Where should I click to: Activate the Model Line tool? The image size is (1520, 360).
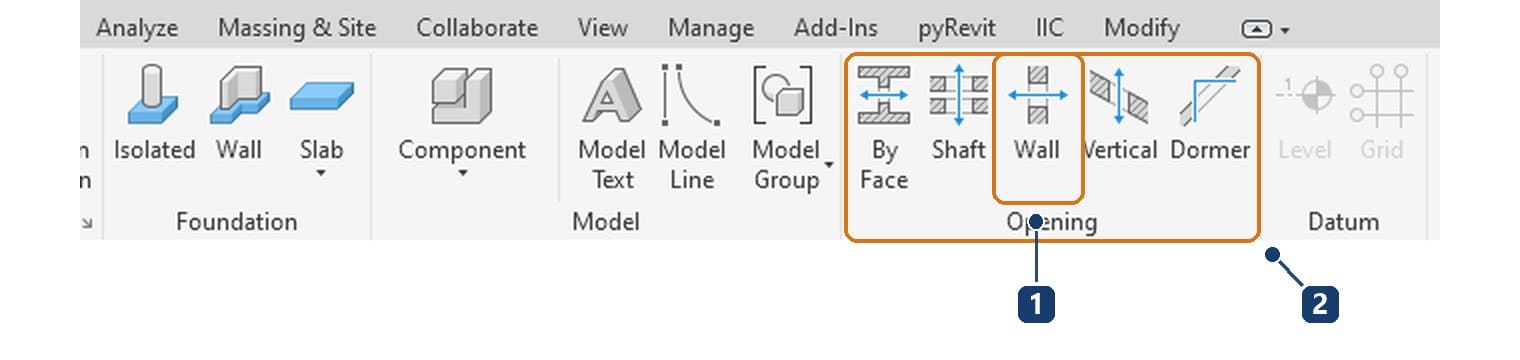pyautogui.click(x=692, y=127)
